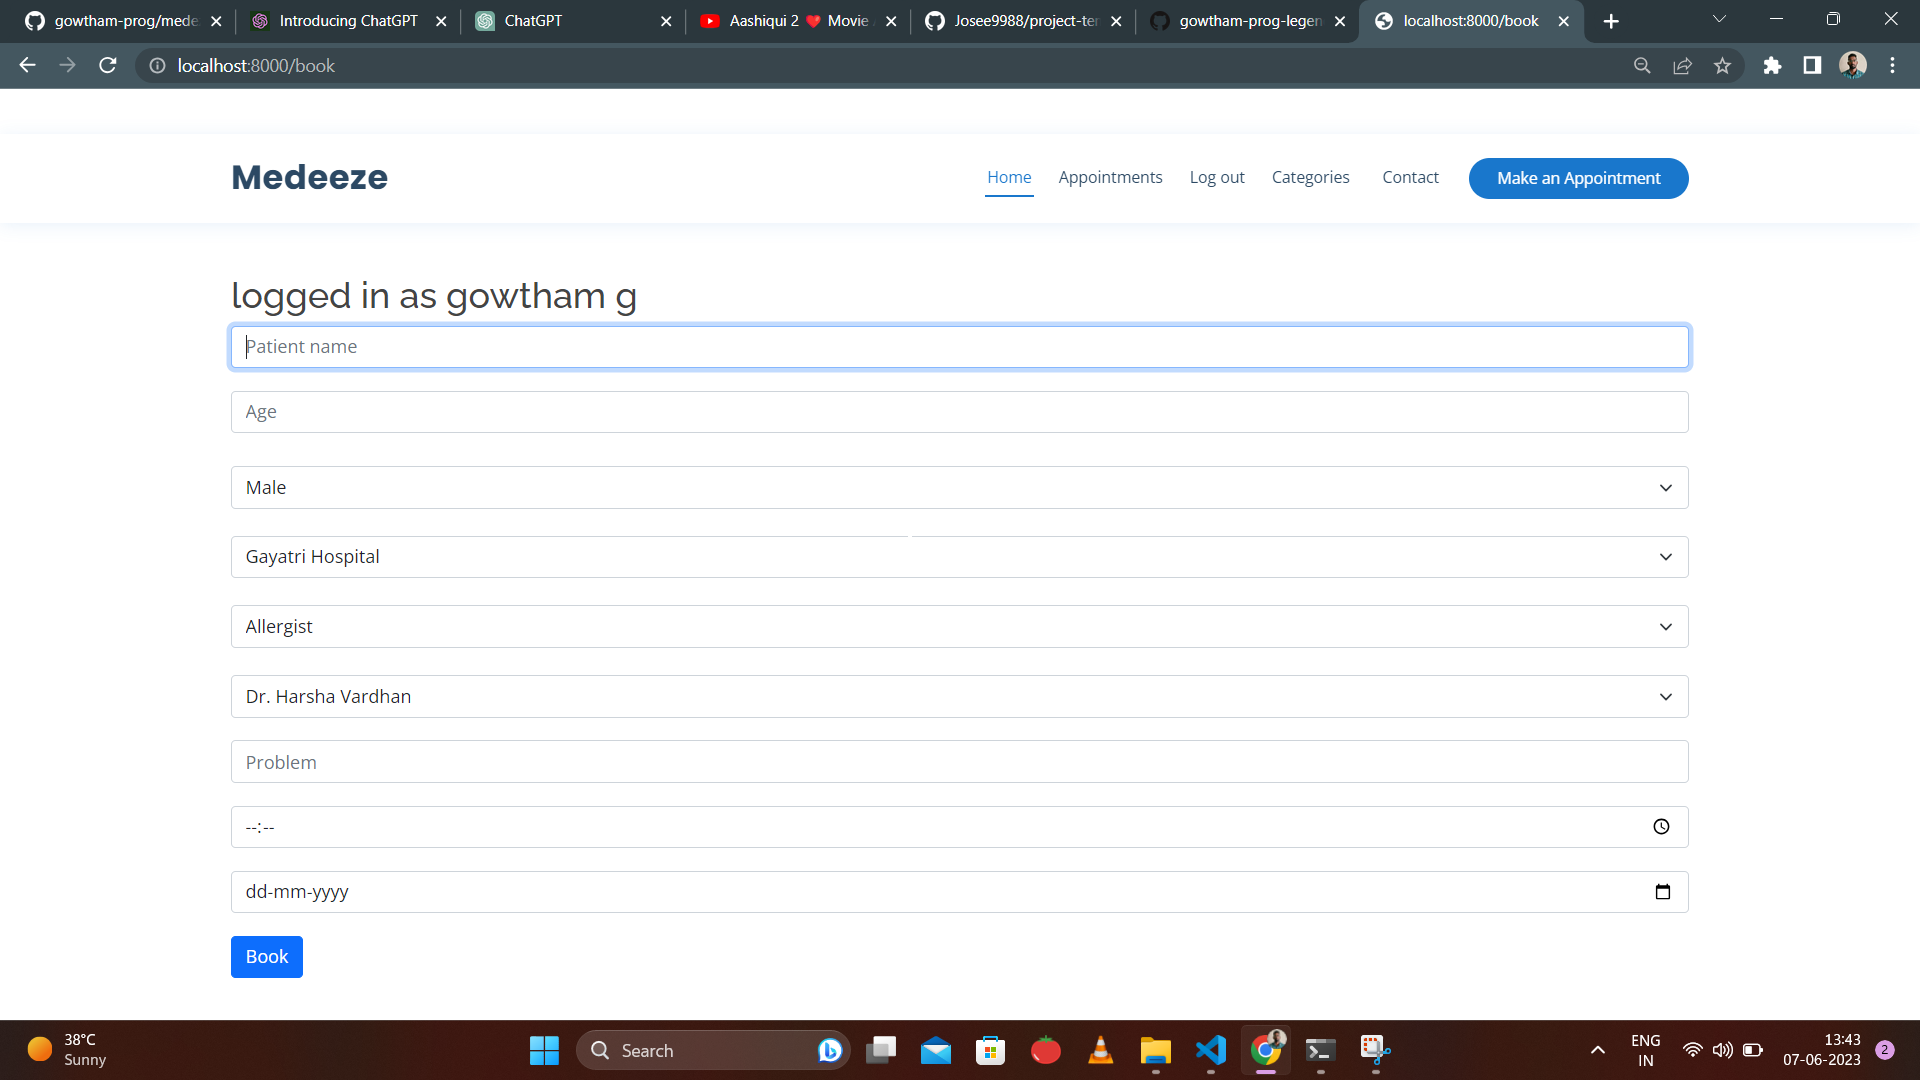Click the share page icon
Viewport: 1920px width, 1080px height.
(1682, 66)
